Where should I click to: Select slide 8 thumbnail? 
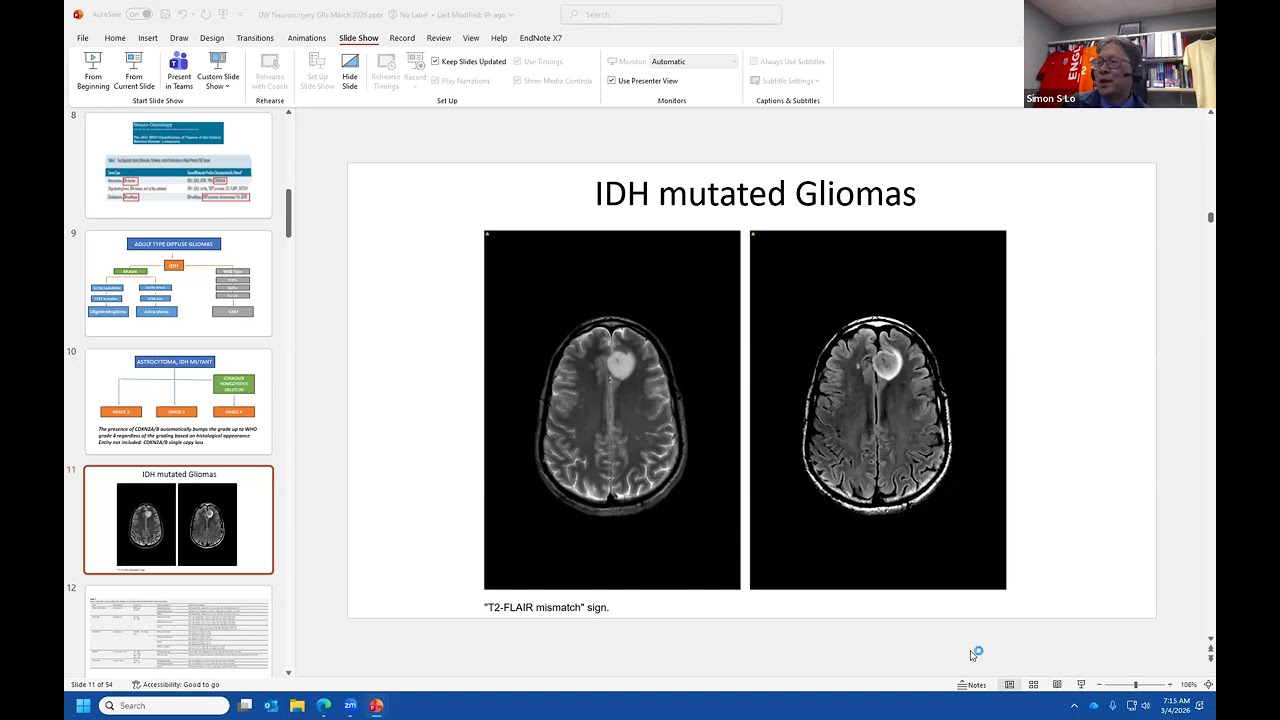point(178,165)
